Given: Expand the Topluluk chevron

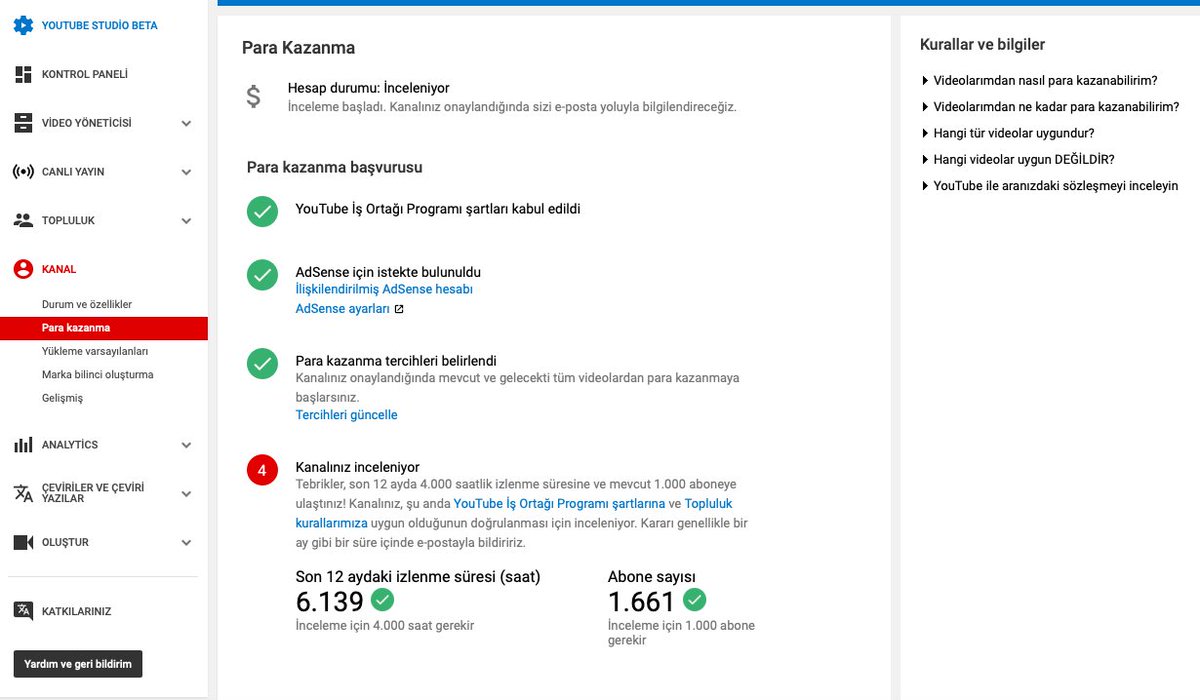Looking at the screenshot, I should point(186,220).
